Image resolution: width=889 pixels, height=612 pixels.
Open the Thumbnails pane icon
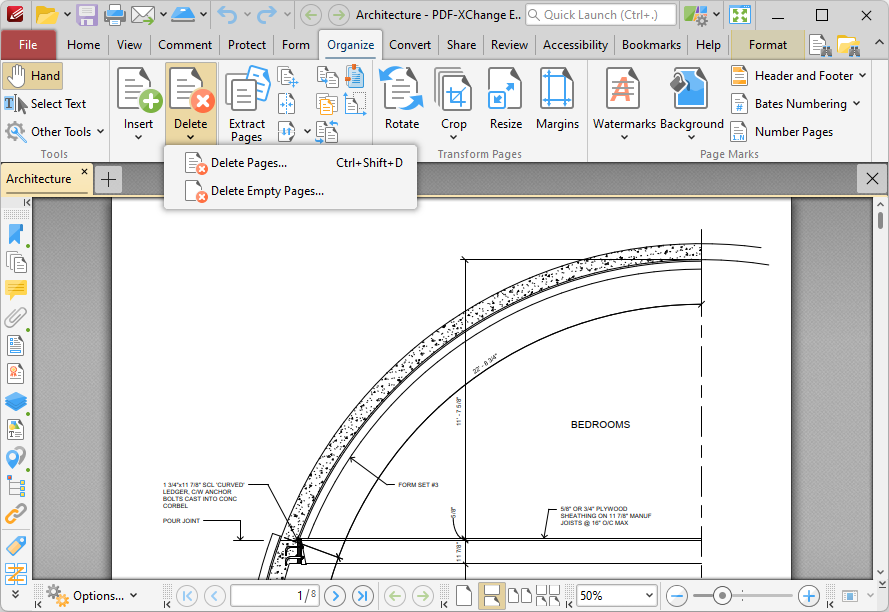click(x=16, y=262)
